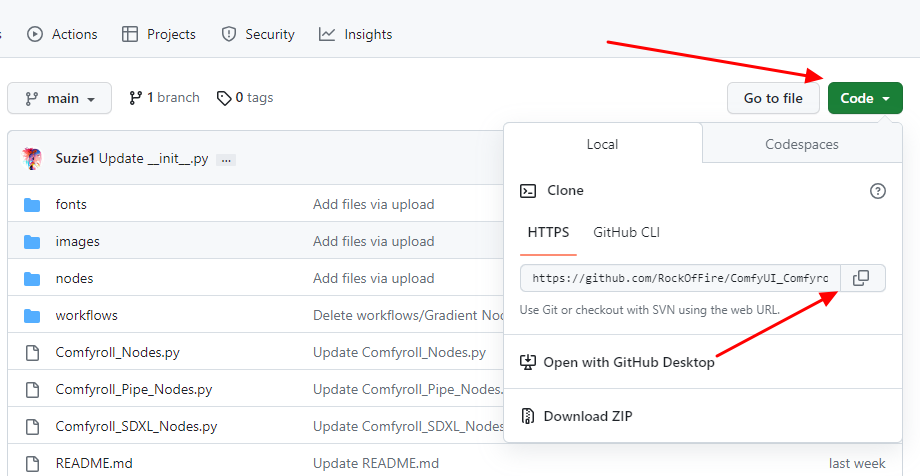Screen dimensions: 920x476
Task: View the 1 branch link
Action: (x=164, y=97)
